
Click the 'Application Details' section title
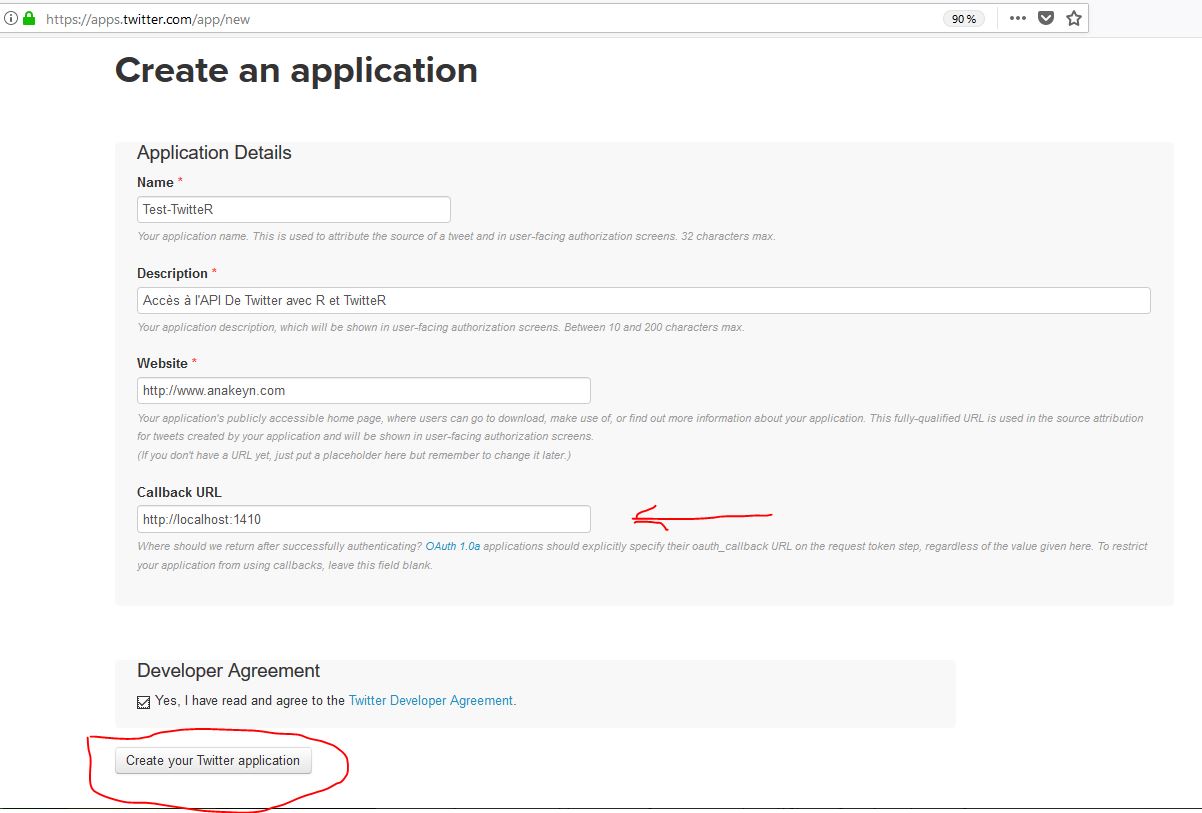tap(214, 153)
